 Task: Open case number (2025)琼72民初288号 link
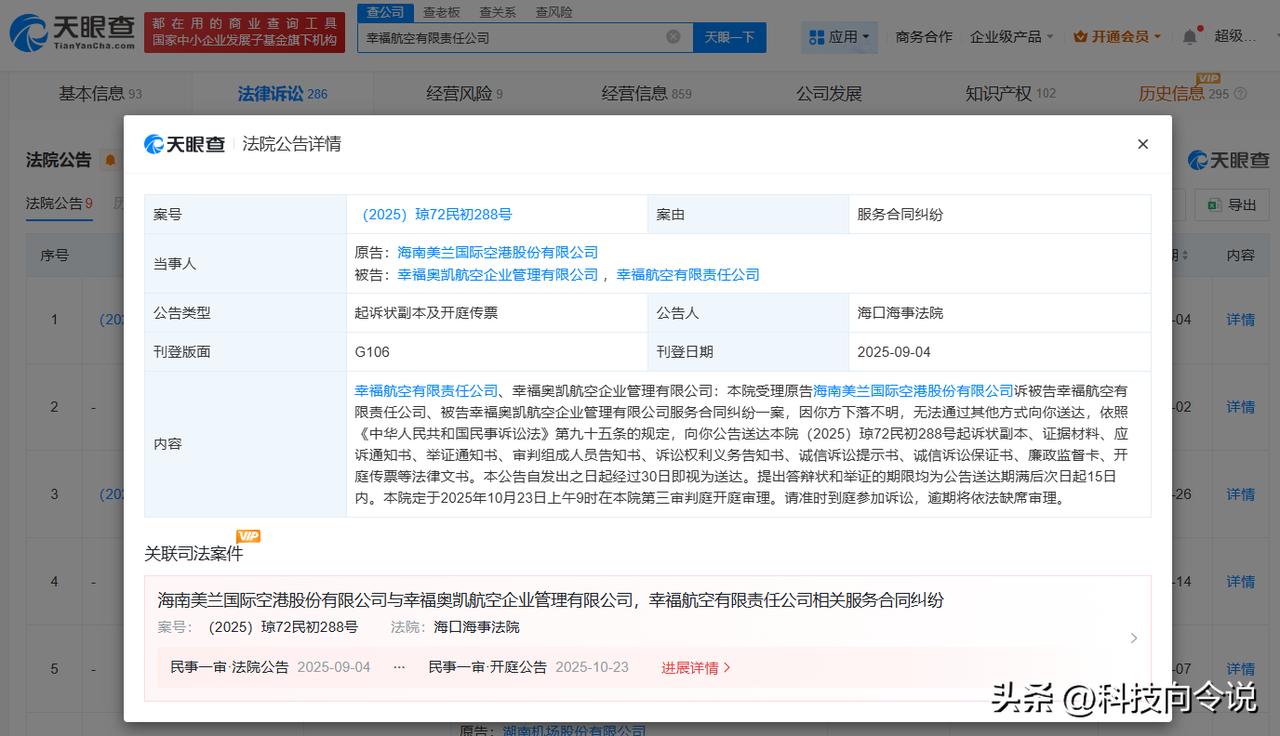[436, 214]
